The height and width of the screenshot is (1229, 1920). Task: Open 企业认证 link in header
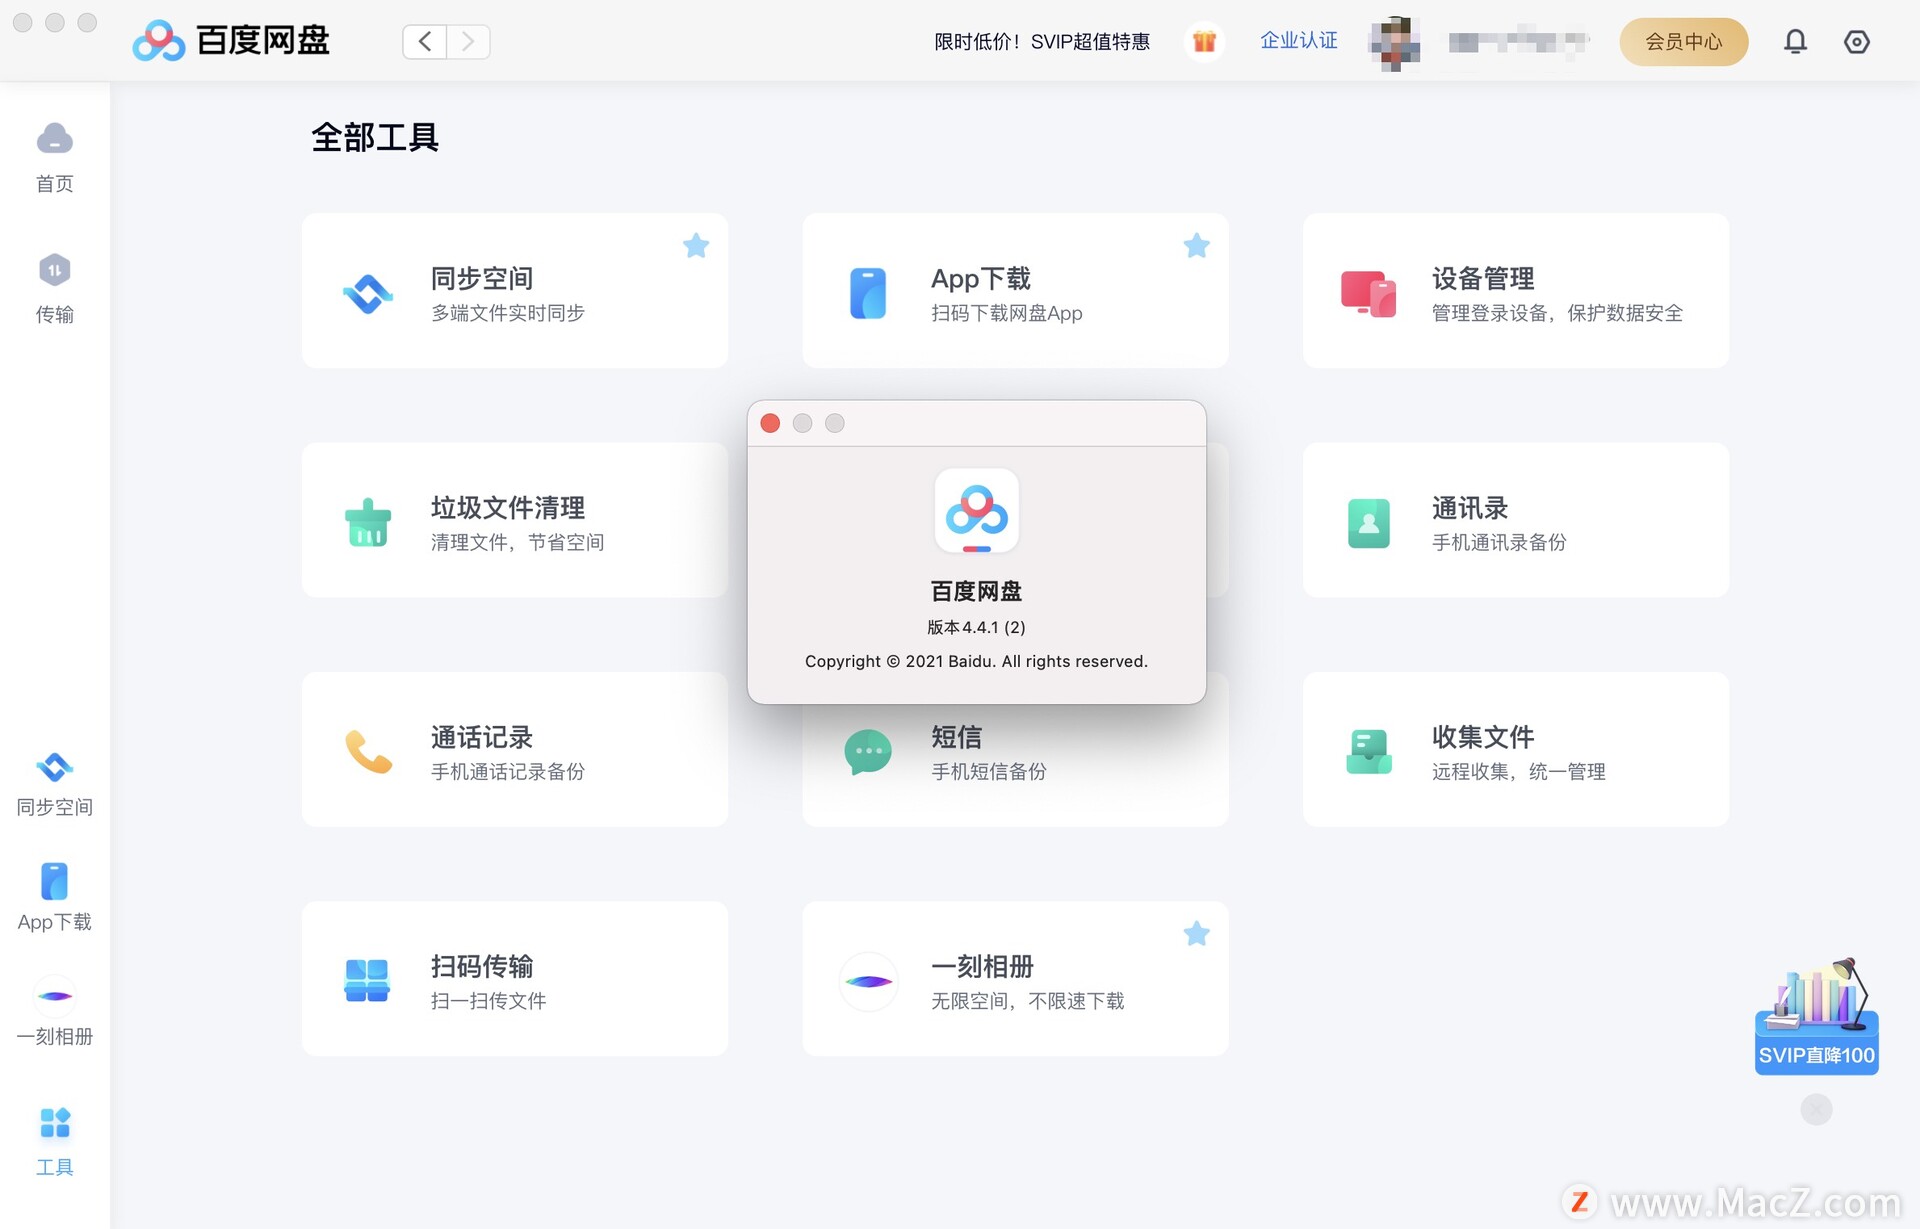click(1298, 41)
